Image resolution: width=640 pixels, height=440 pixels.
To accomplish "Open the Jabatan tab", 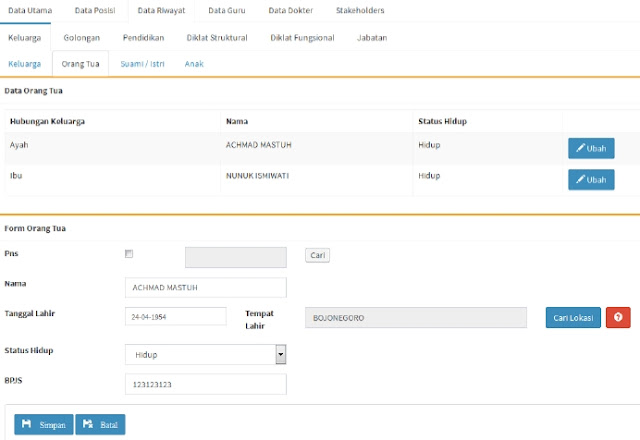I will [372, 38].
